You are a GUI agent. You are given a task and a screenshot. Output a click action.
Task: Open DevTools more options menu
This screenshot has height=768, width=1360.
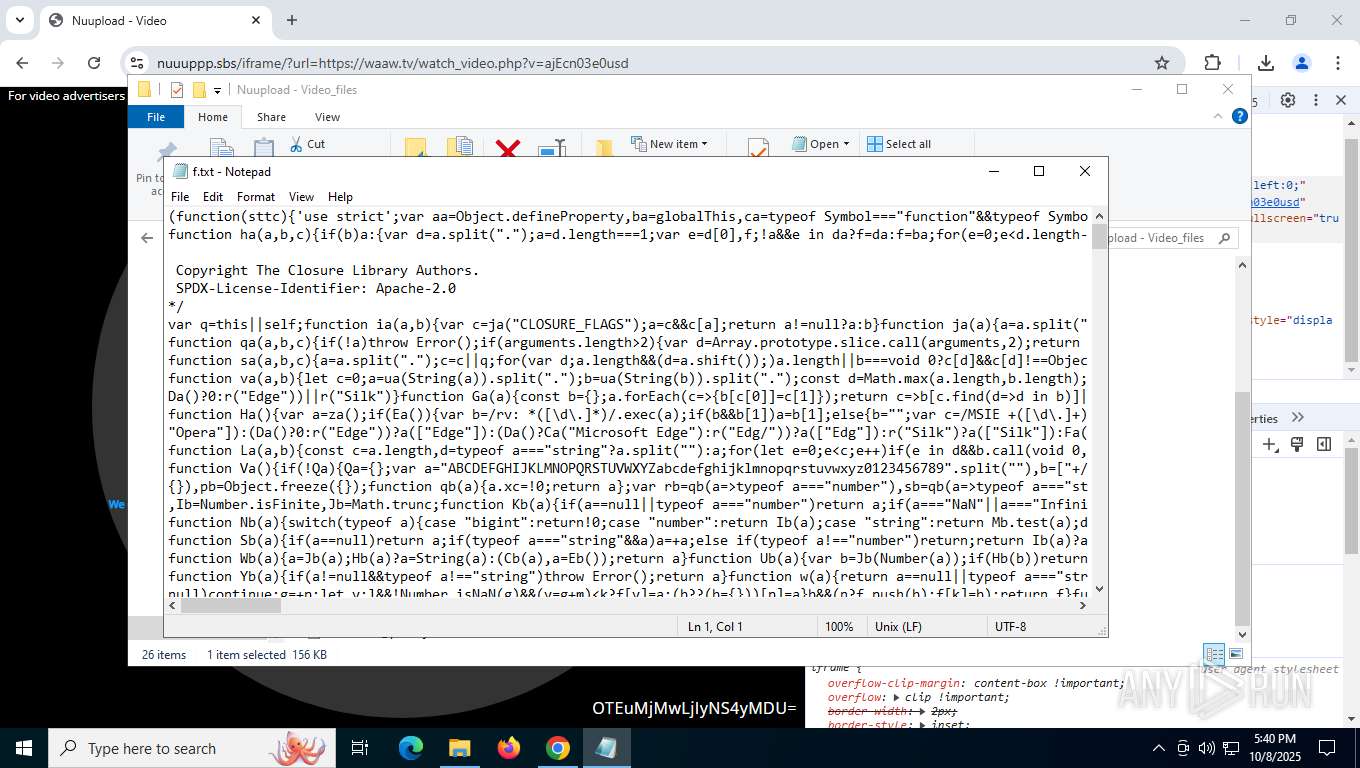tap(1316, 100)
